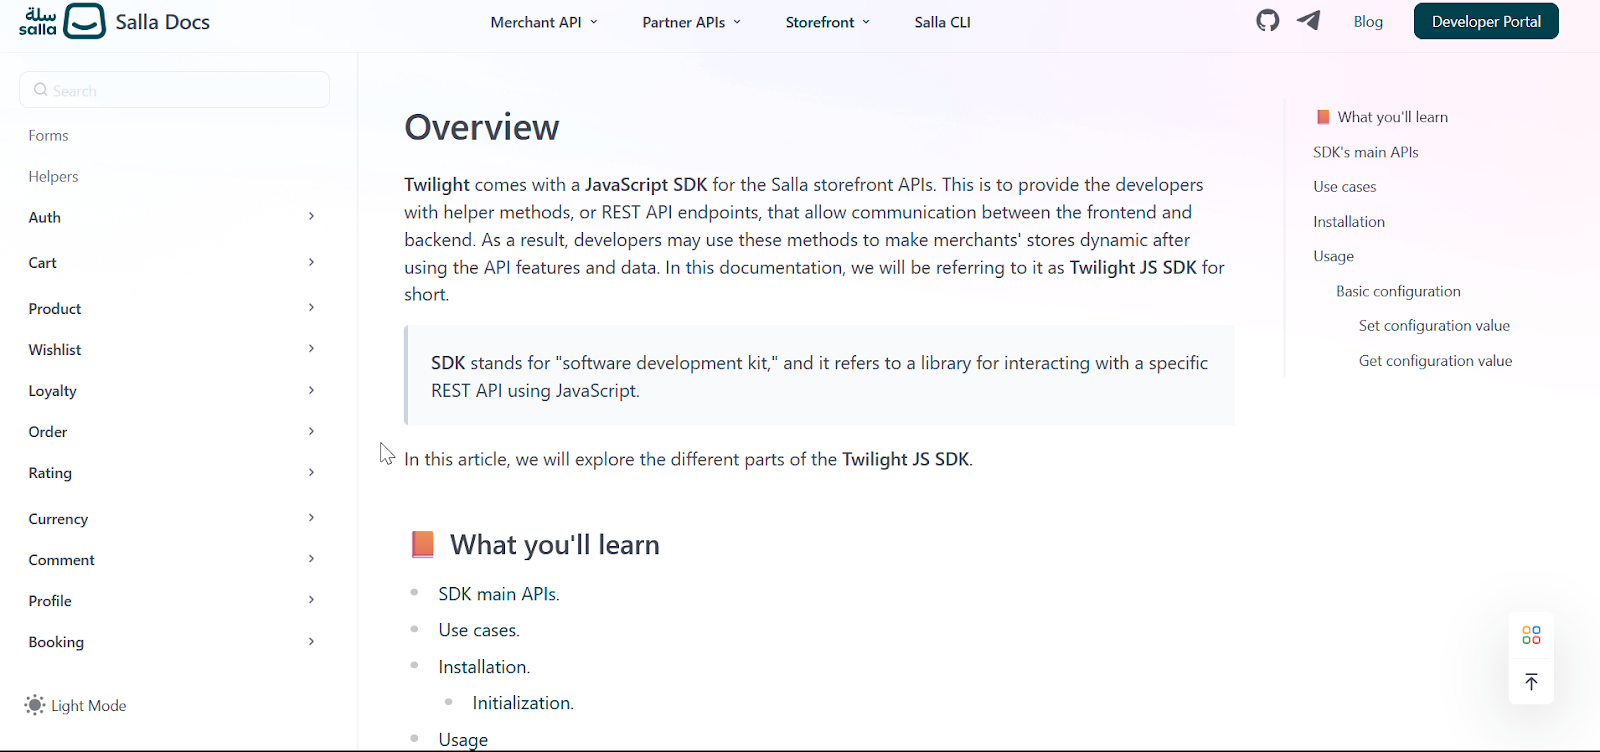1600x752 pixels.
Task: Open the Telegram channel icon
Action: pyautogui.click(x=1309, y=21)
